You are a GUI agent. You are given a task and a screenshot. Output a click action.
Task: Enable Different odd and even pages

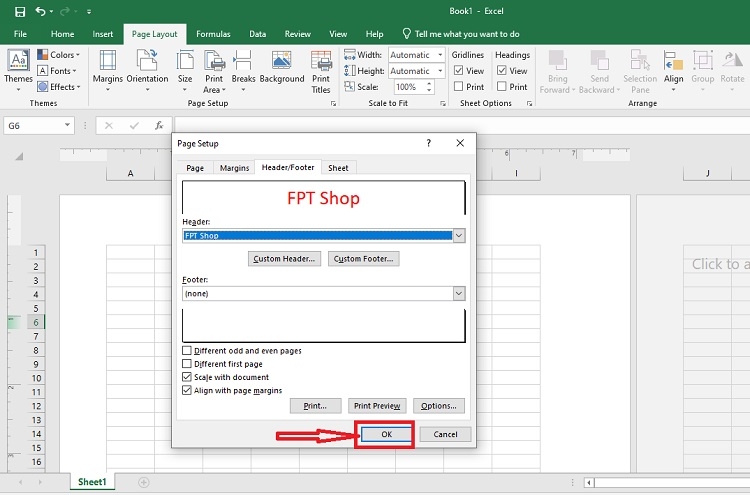tap(187, 351)
